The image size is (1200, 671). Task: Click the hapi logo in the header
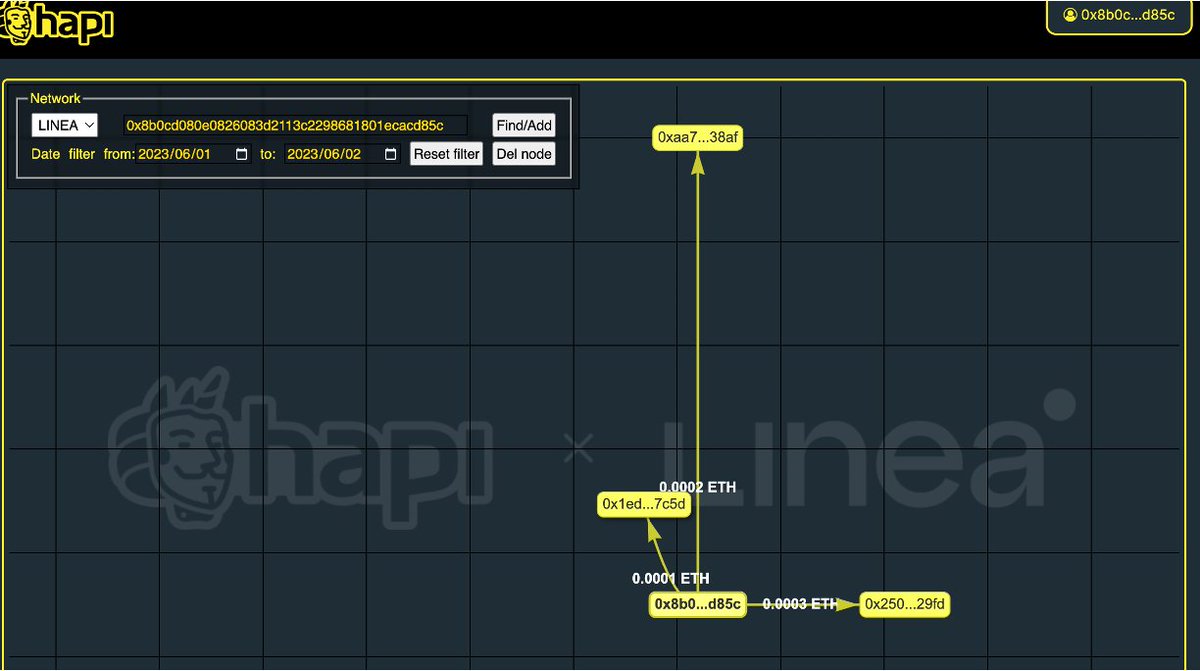[x=57, y=23]
